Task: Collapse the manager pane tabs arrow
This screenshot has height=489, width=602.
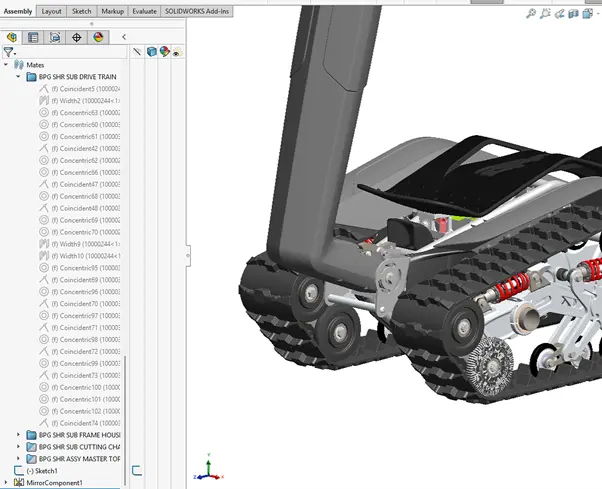Action: pos(124,37)
